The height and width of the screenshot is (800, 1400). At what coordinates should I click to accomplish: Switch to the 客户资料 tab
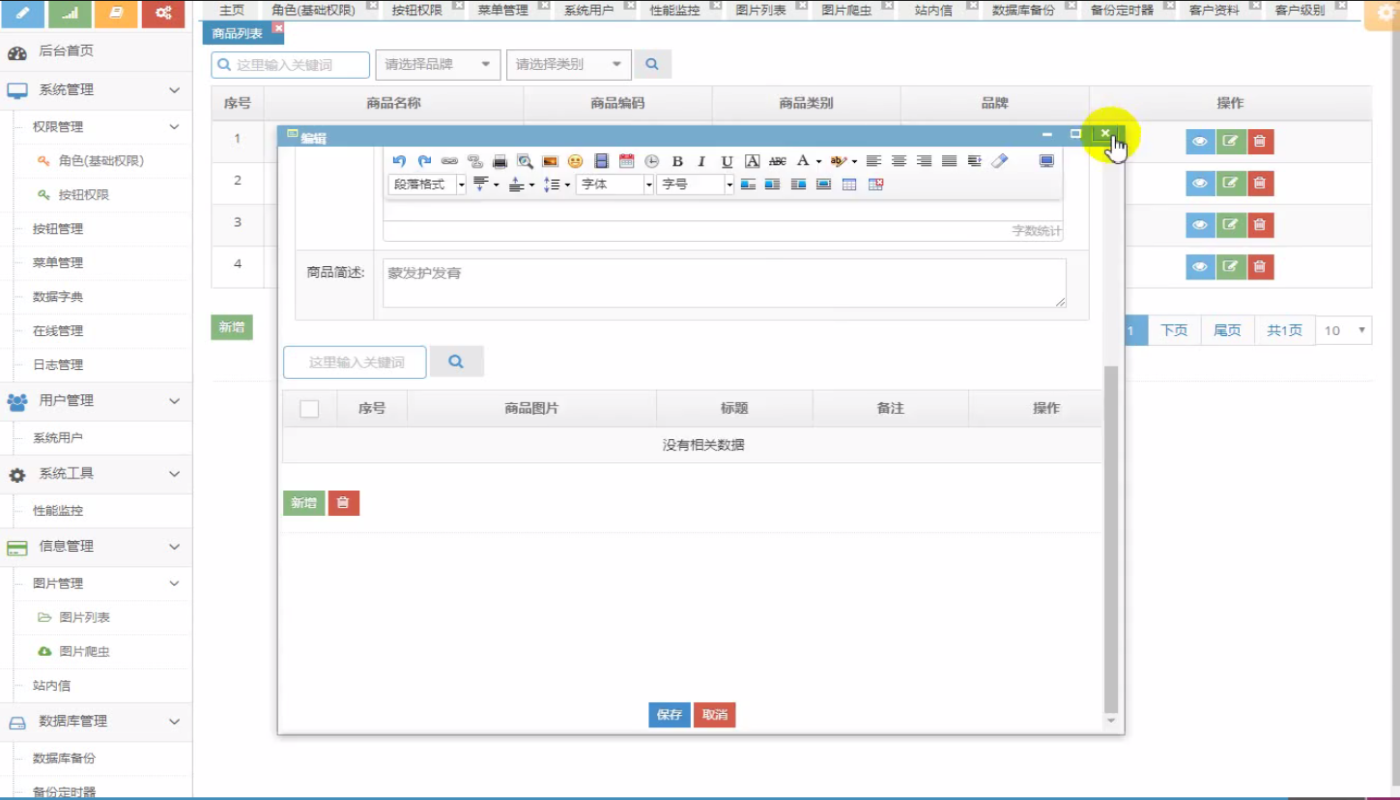[x=1214, y=10]
